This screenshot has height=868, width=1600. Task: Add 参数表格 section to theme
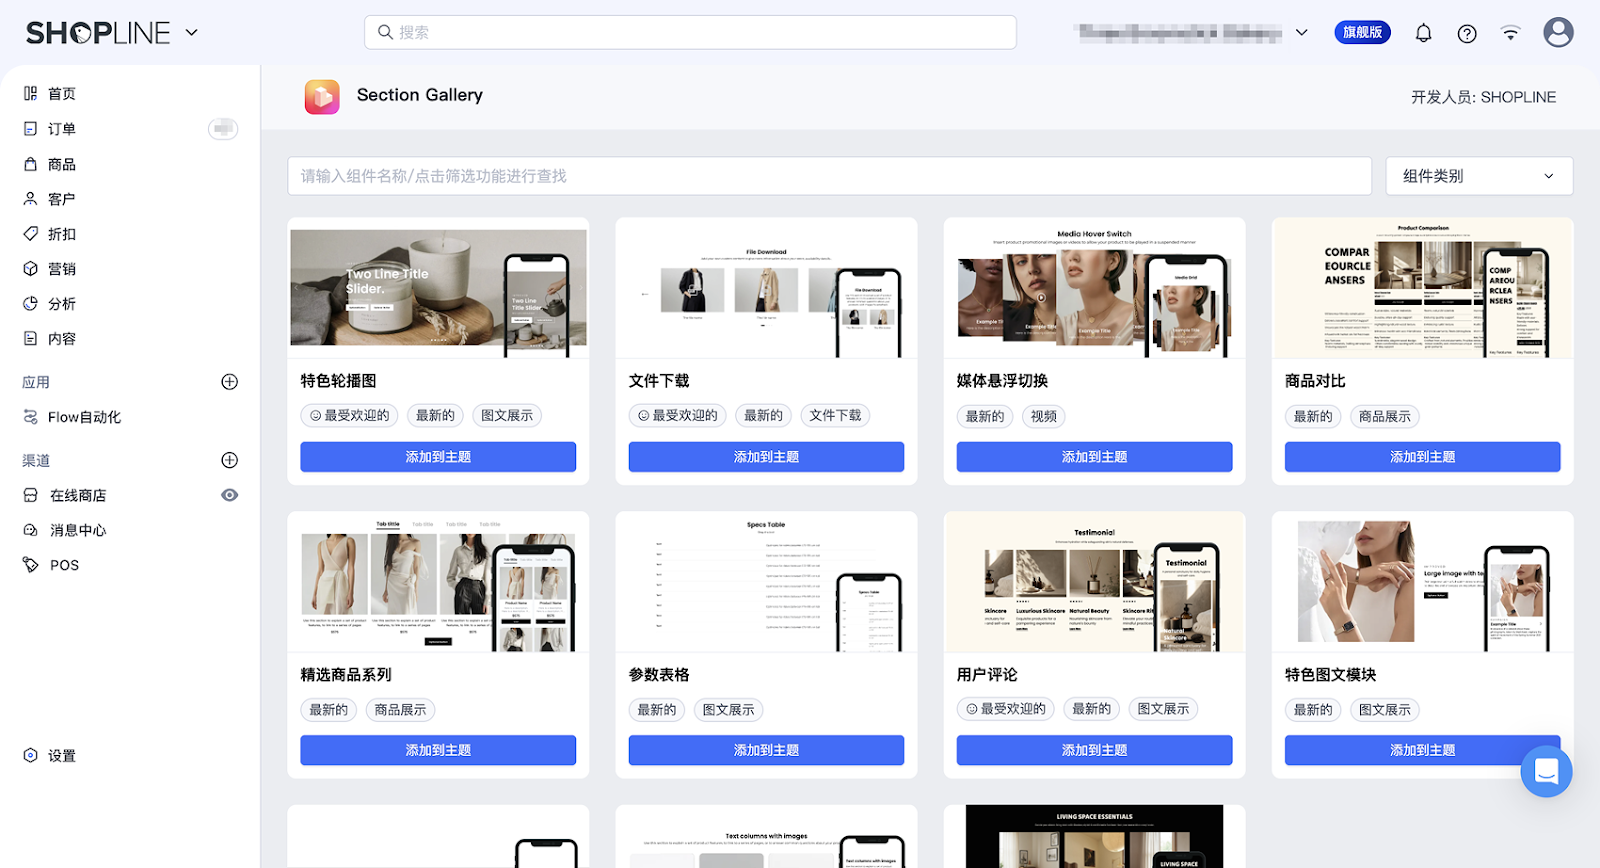(766, 750)
